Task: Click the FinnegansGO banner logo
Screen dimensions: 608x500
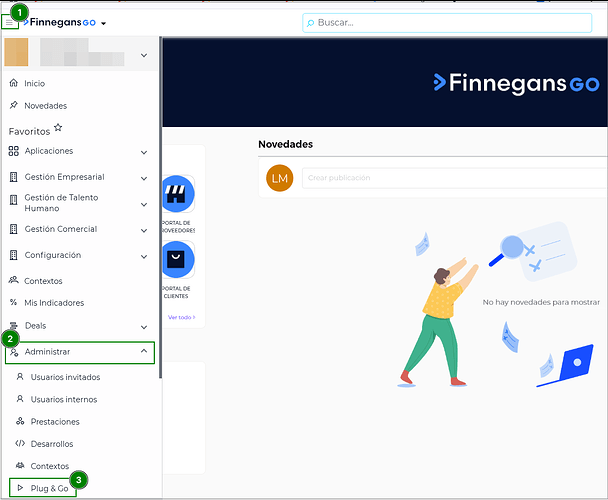Action: [516, 83]
